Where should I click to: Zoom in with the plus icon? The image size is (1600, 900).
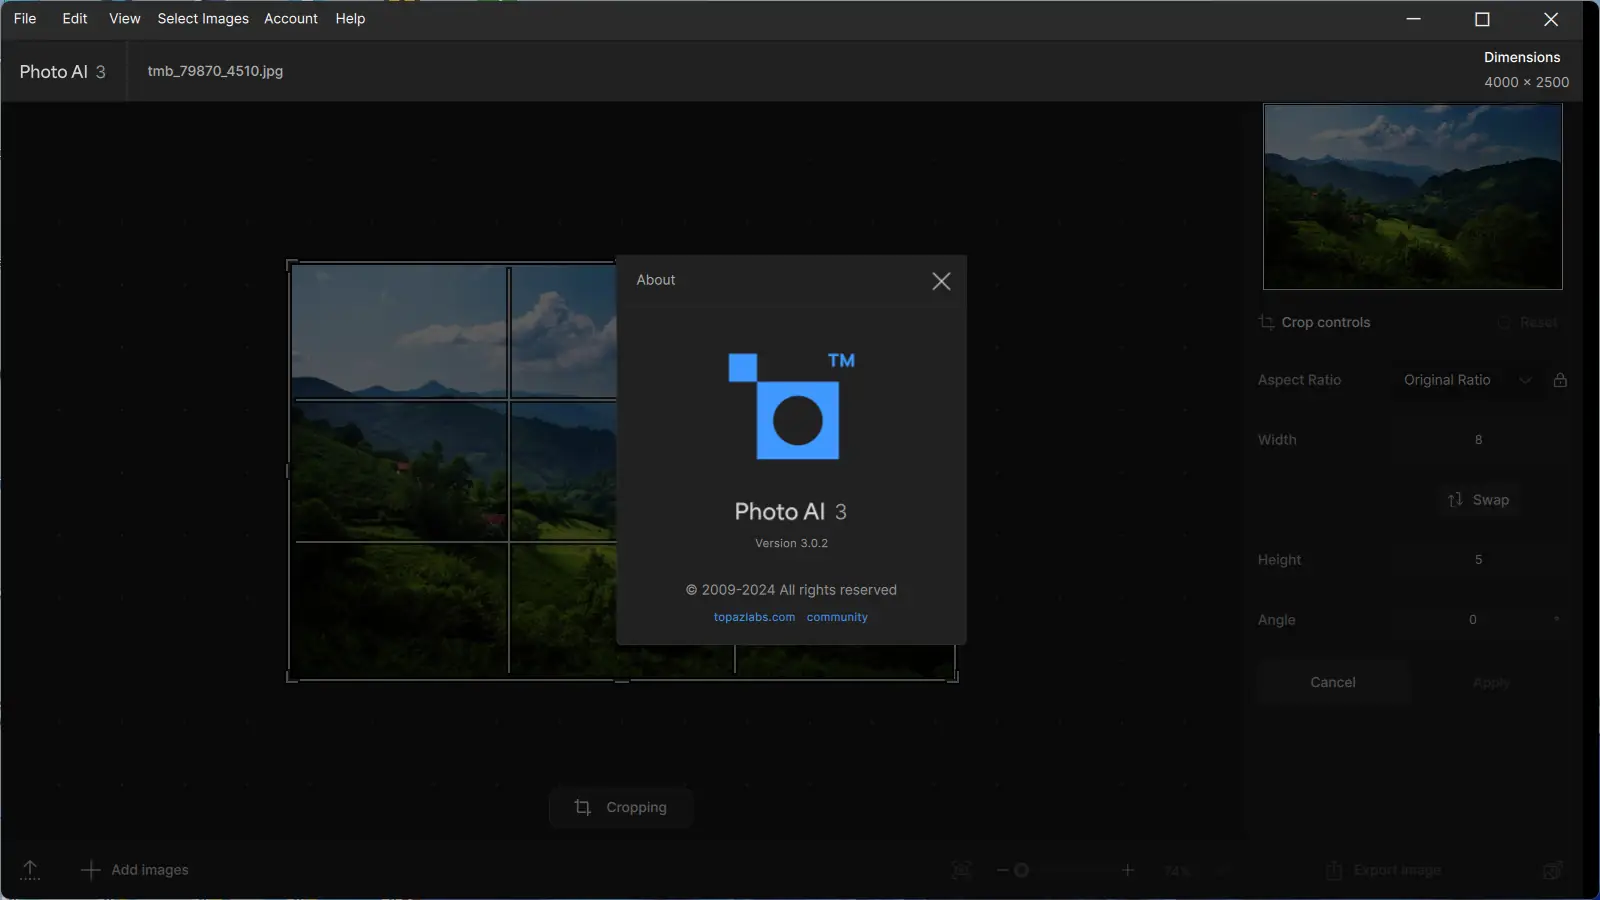(1128, 870)
